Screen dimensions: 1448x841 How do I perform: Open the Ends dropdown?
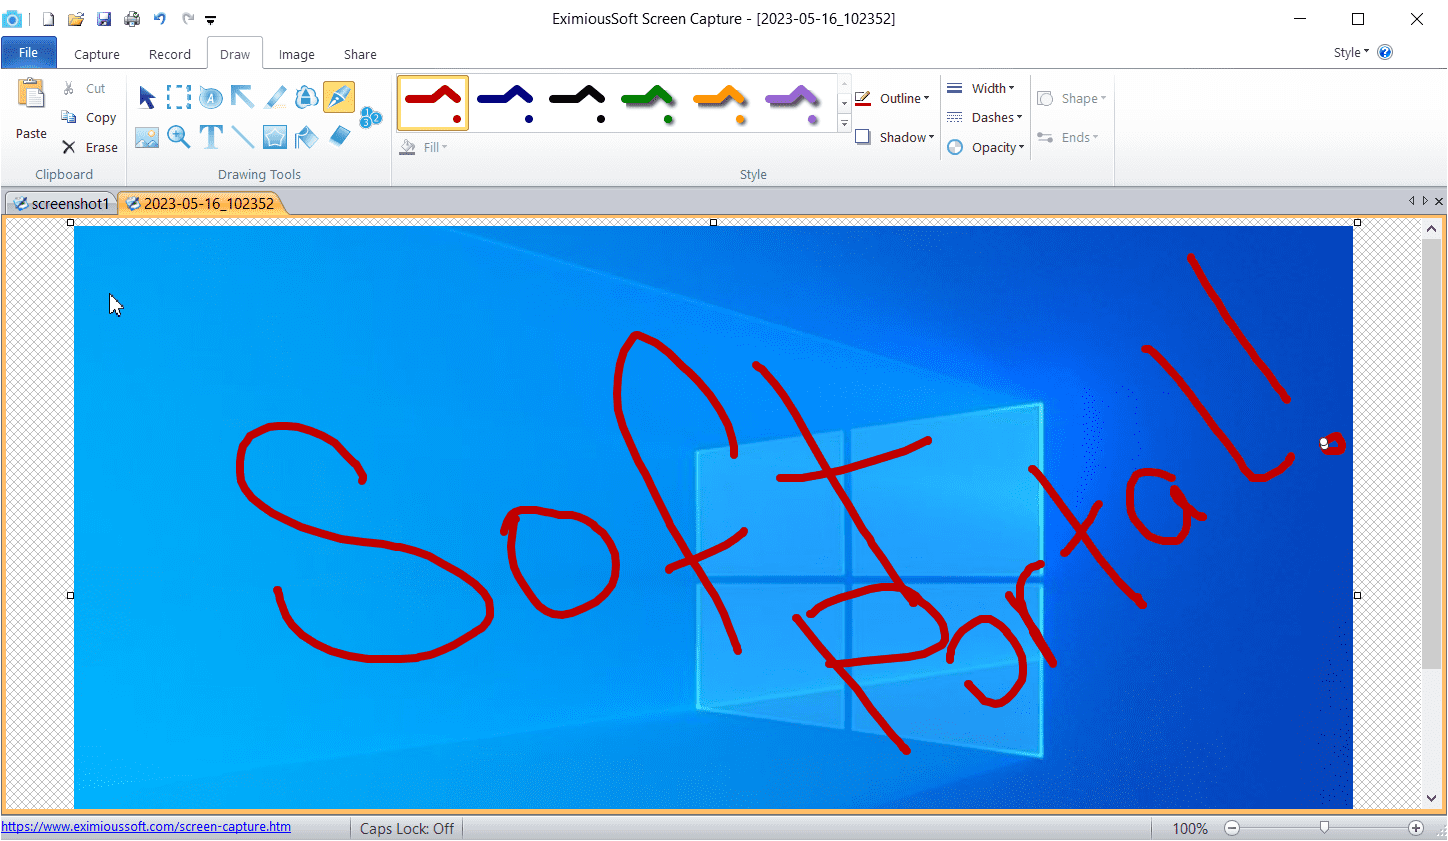[1068, 137]
